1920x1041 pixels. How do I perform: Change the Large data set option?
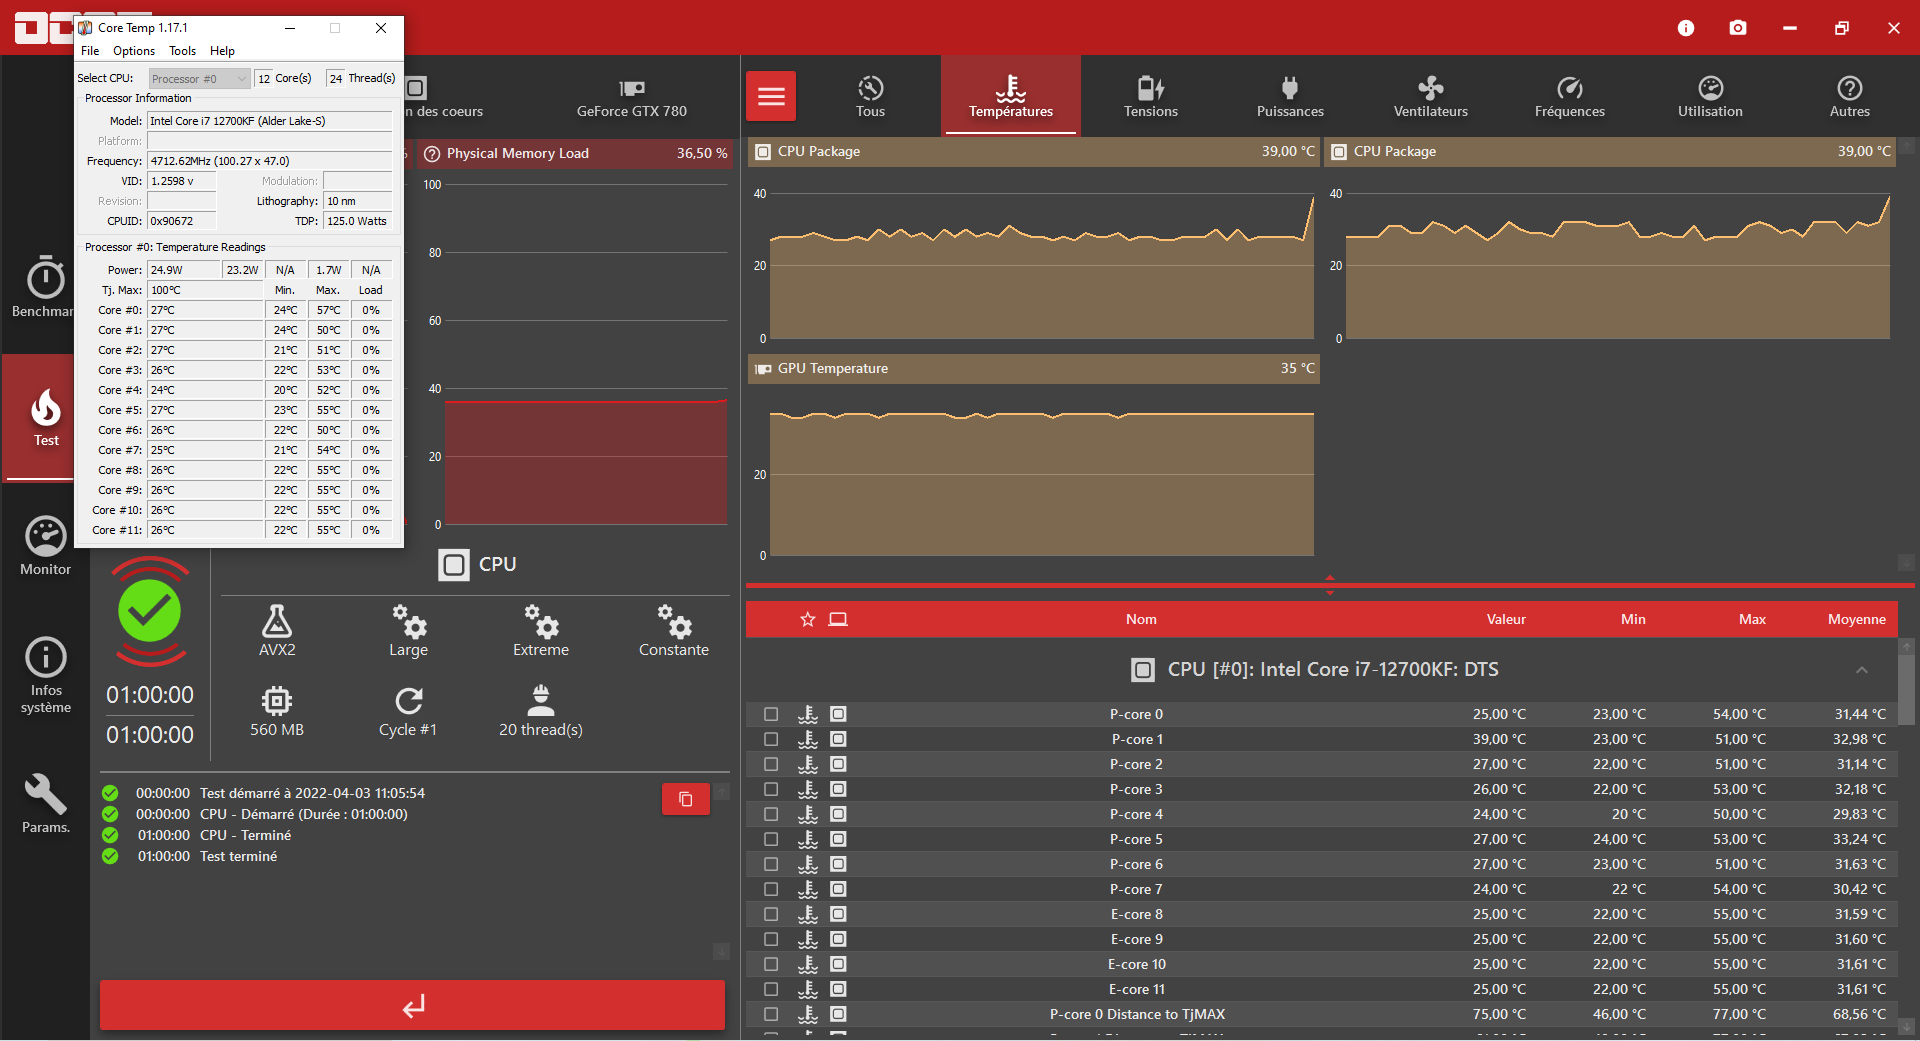(x=408, y=630)
